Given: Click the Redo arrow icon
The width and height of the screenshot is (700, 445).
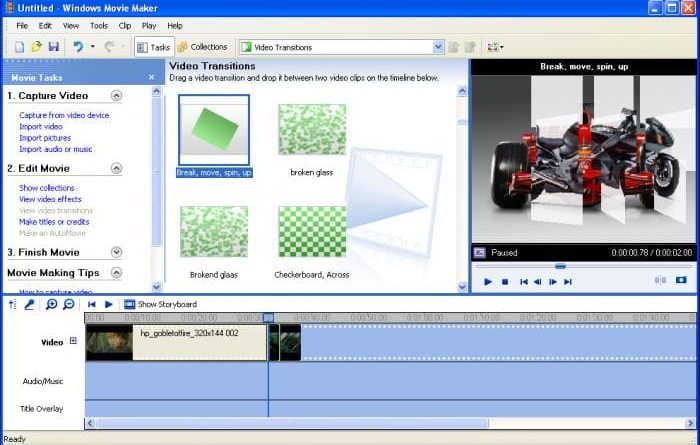Looking at the screenshot, I should tap(109, 46).
